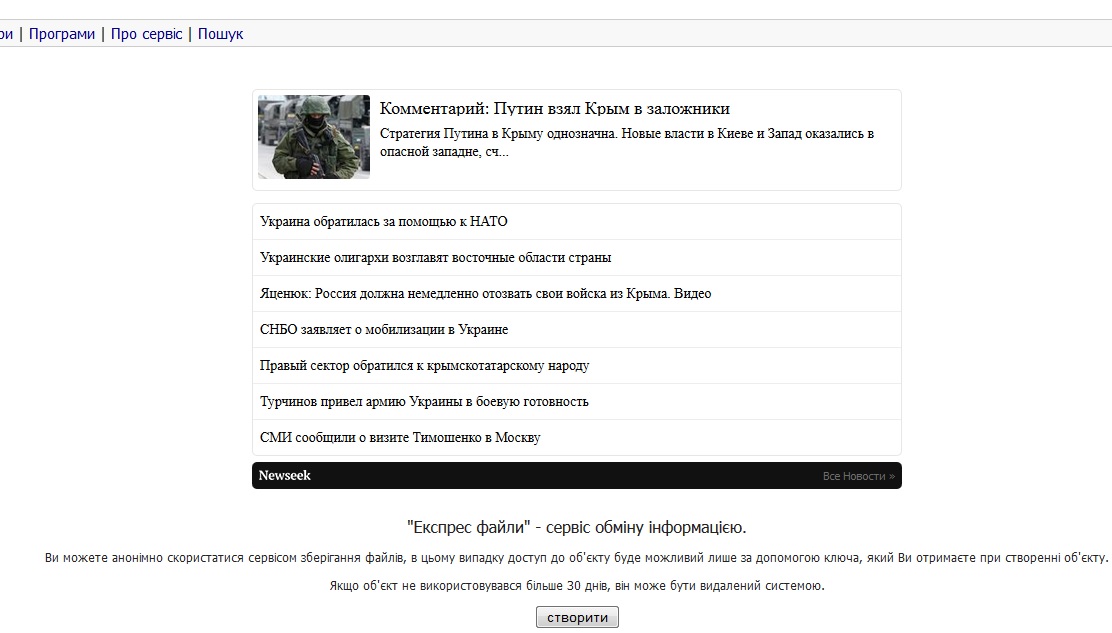Read СНБО заявляет о мобилизации в Украине
The image size is (1112, 633).
(x=384, y=330)
